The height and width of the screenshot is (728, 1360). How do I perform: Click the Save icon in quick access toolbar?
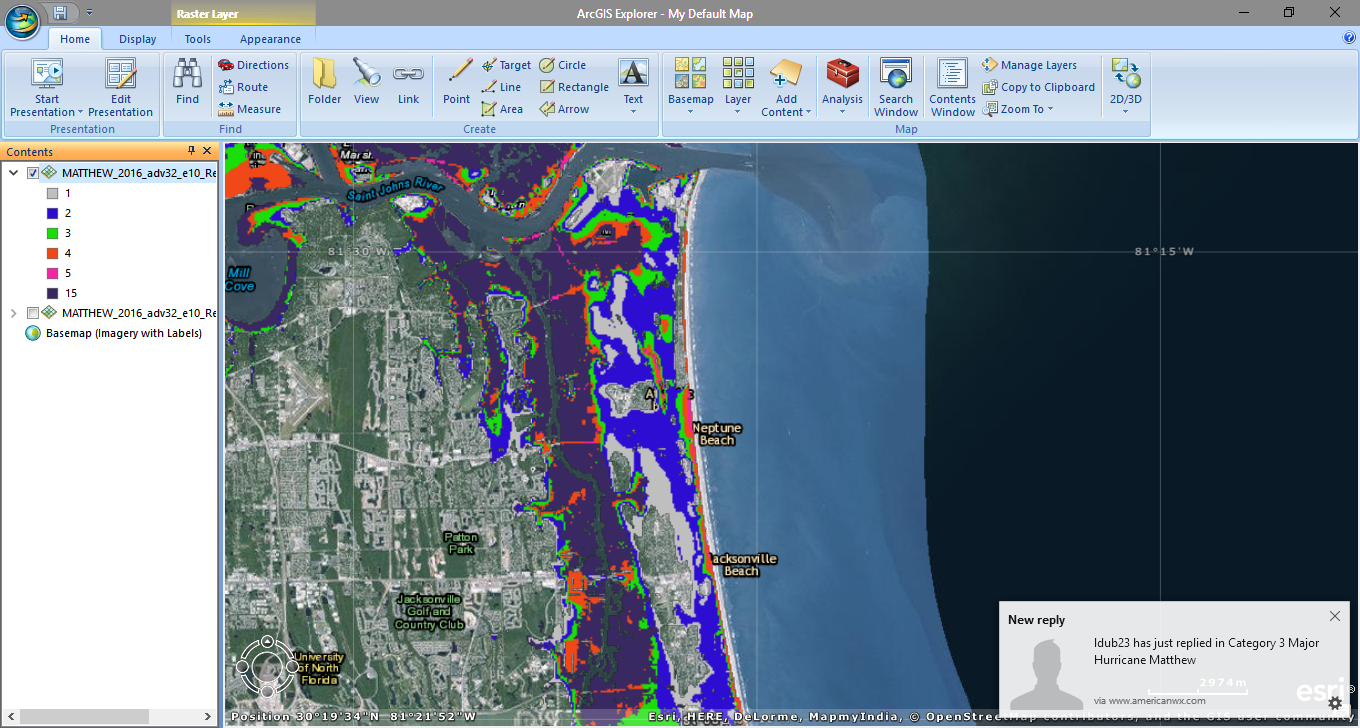pyautogui.click(x=60, y=12)
